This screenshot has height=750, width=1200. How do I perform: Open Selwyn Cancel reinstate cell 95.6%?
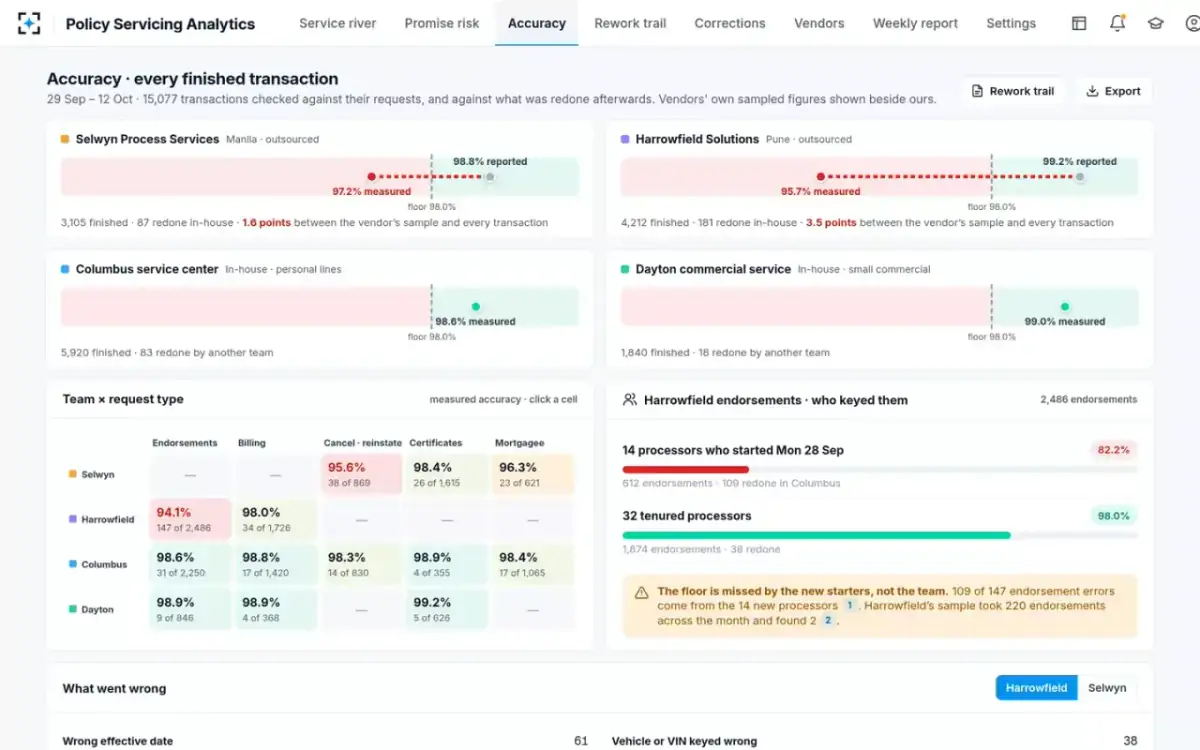click(362, 475)
